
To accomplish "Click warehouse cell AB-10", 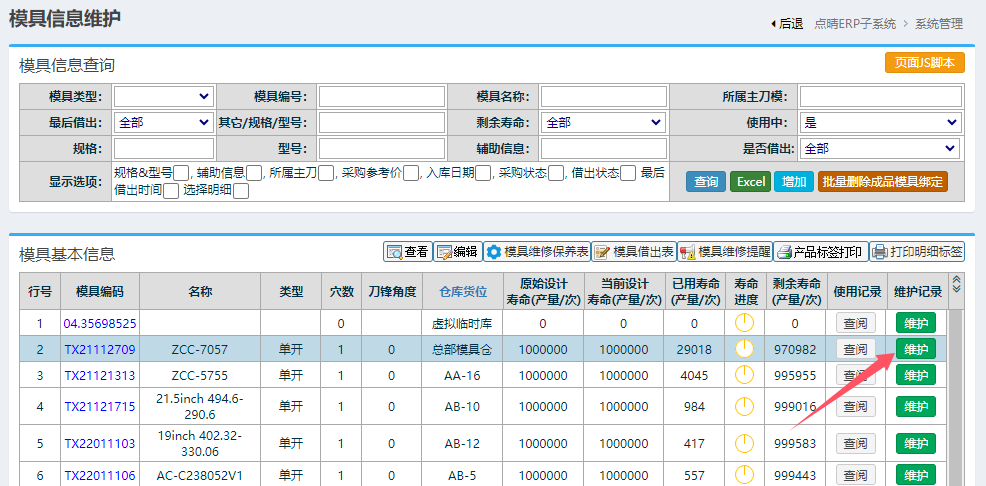I will tap(462, 407).
